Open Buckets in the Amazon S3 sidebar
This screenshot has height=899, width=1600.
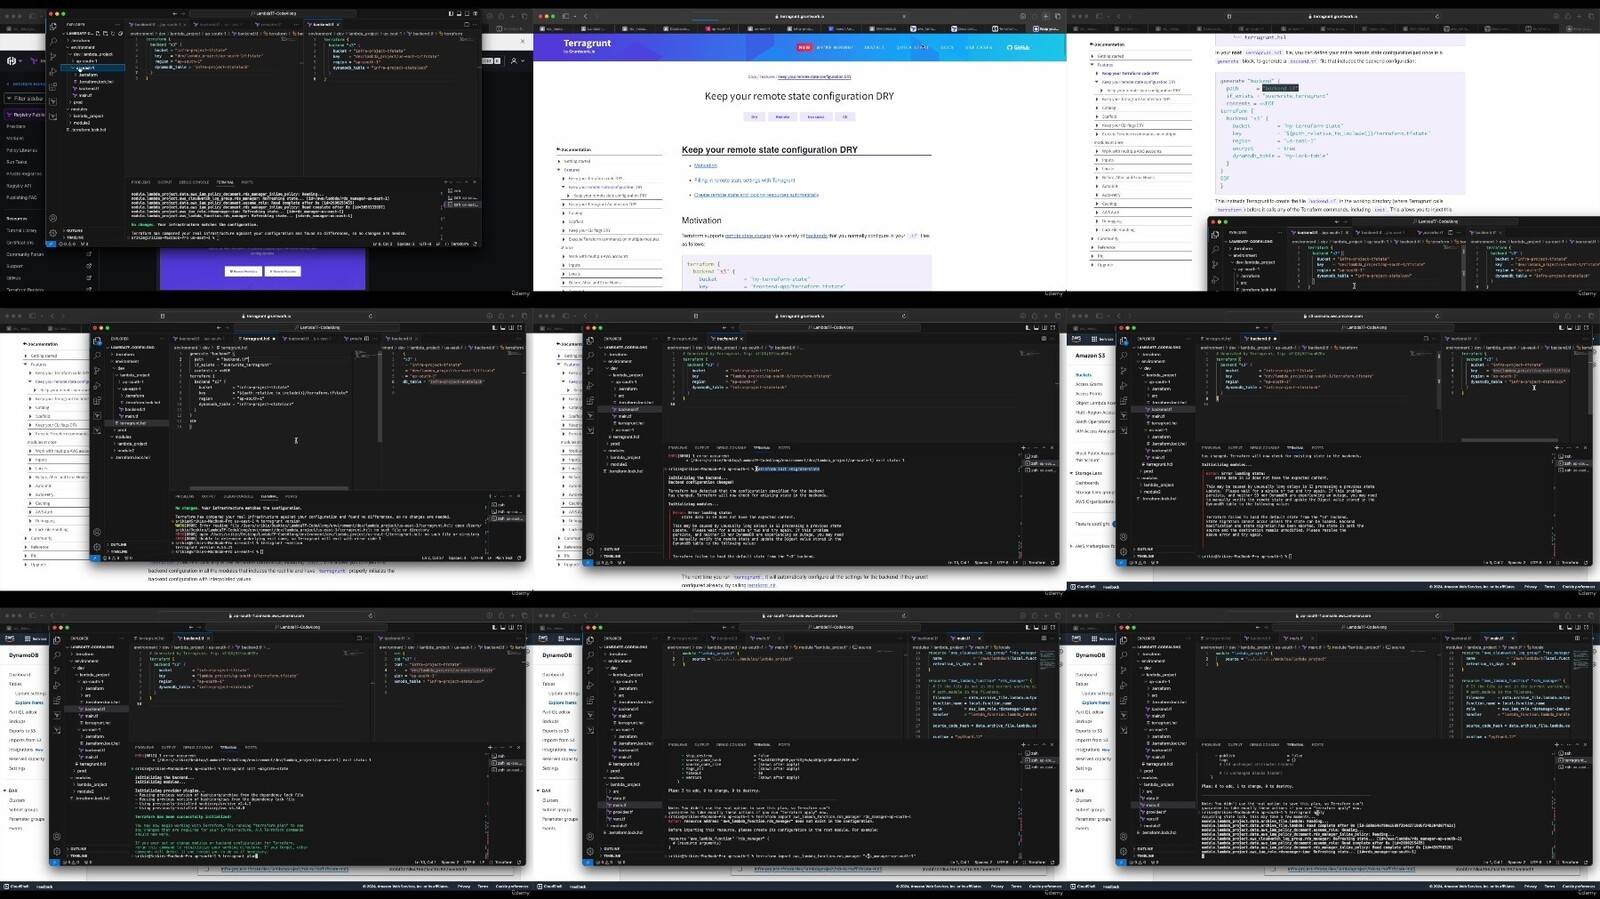coord(1084,375)
